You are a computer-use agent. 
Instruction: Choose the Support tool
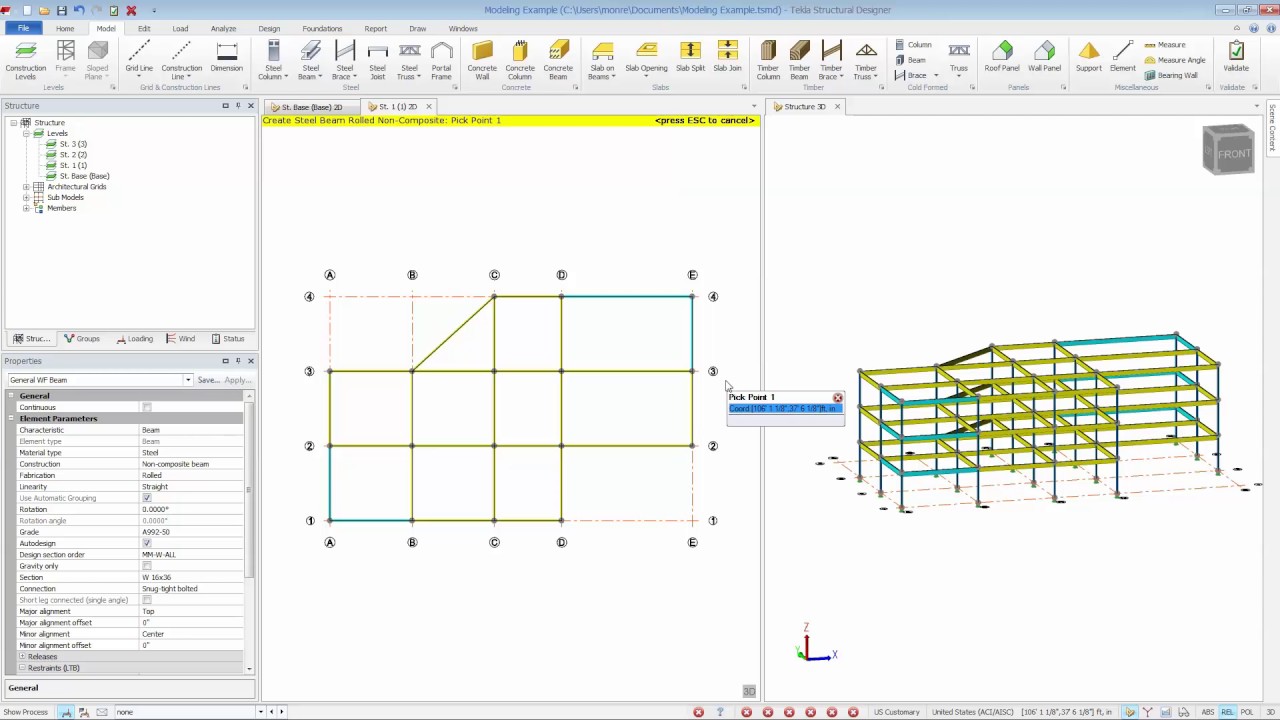point(1089,58)
